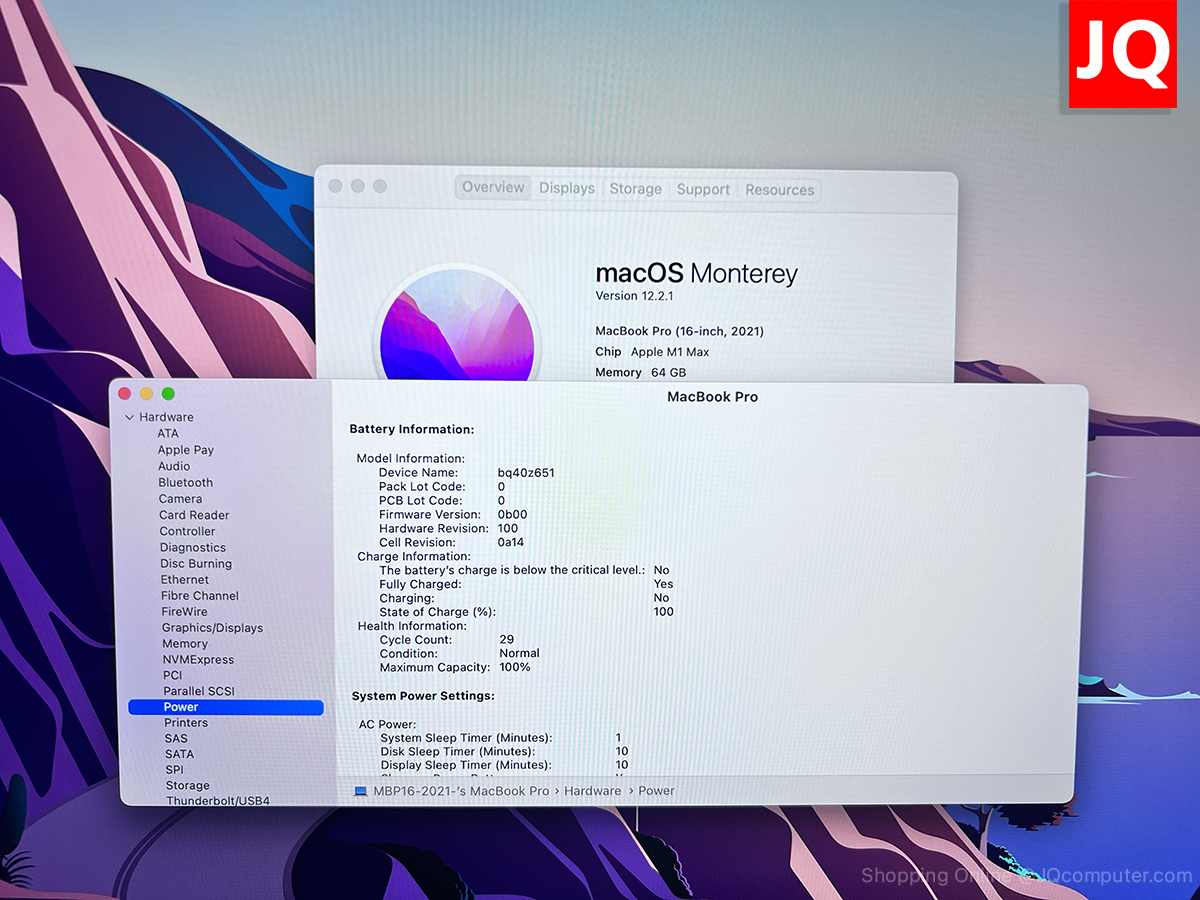Screen dimensions: 1200x900
Task: Select Controller in the sidebar
Action: [188, 531]
